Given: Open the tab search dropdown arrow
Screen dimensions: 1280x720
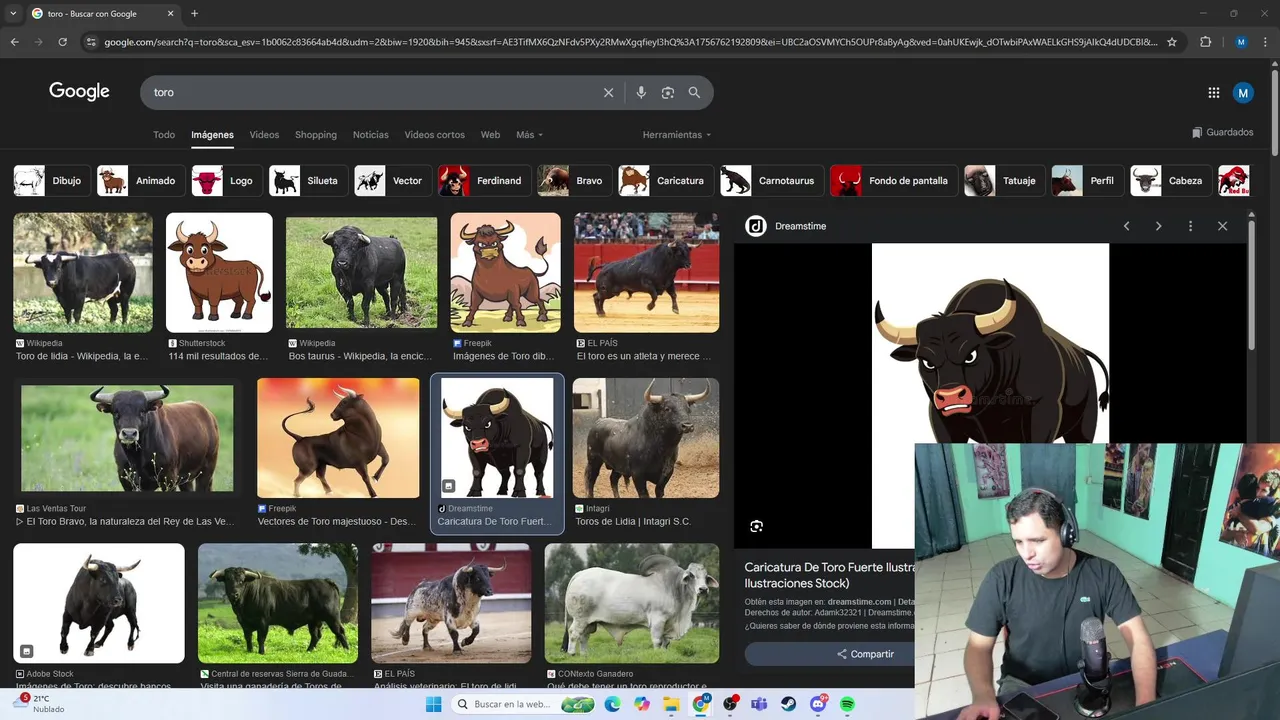Looking at the screenshot, I should pos(13,13).
